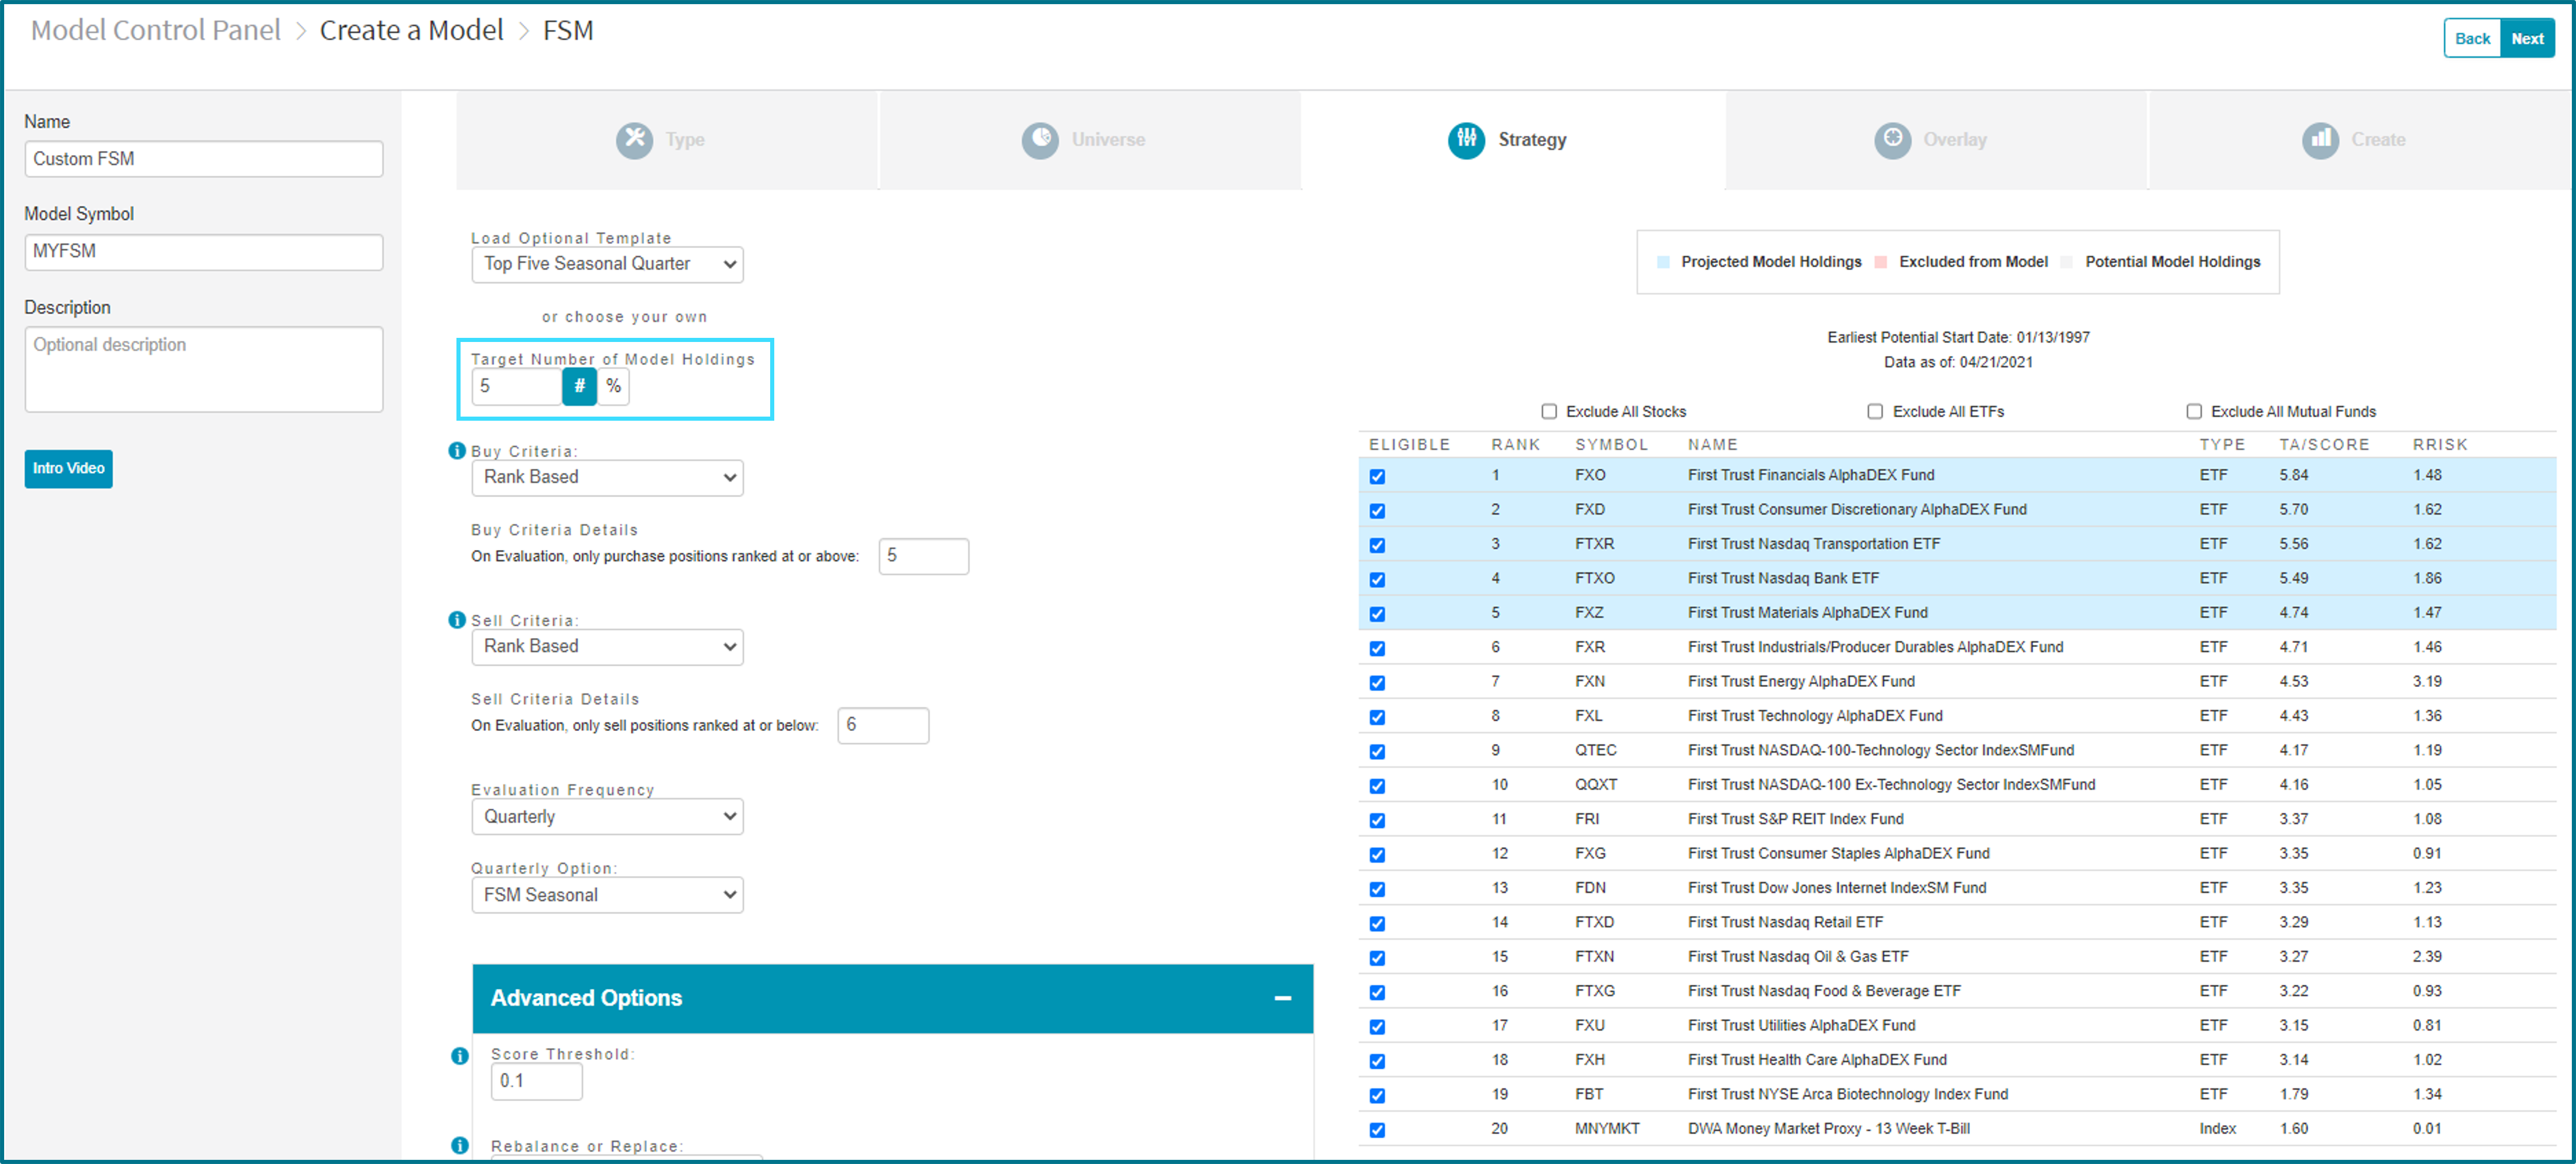Collapse Advanced Options with the minus icon

[1283, 998]
